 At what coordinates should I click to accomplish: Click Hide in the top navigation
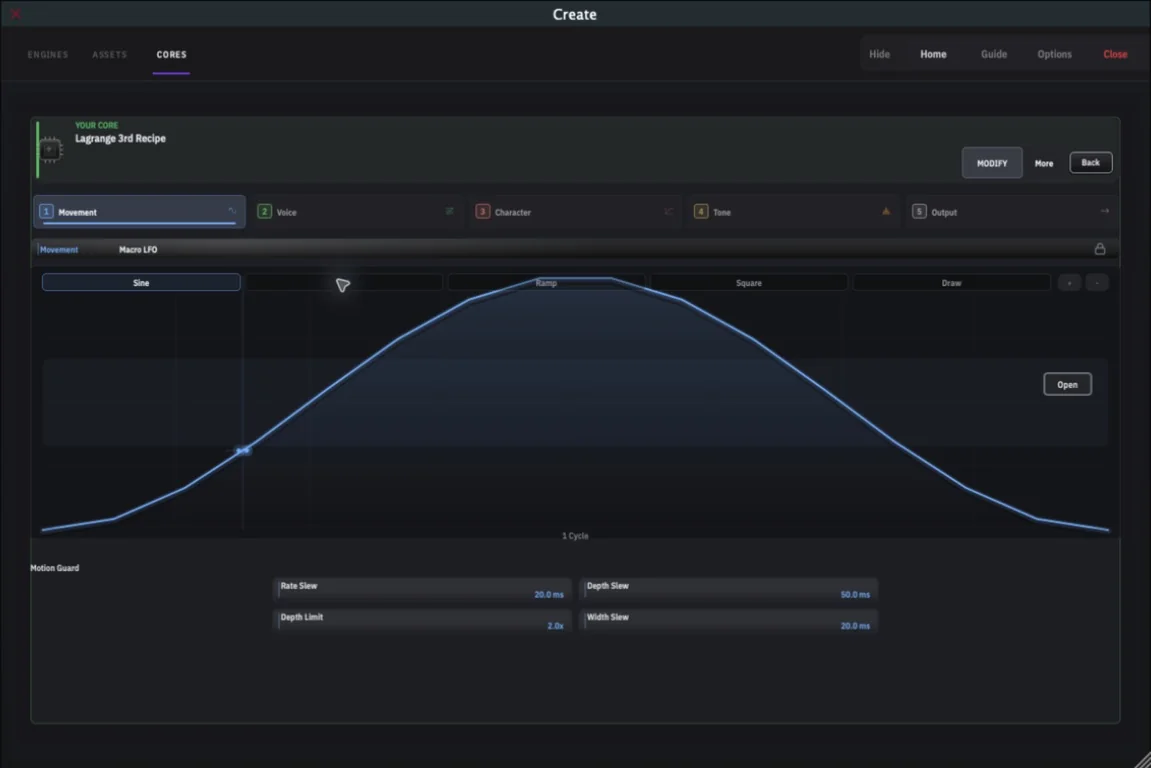(x=879, y=54)
